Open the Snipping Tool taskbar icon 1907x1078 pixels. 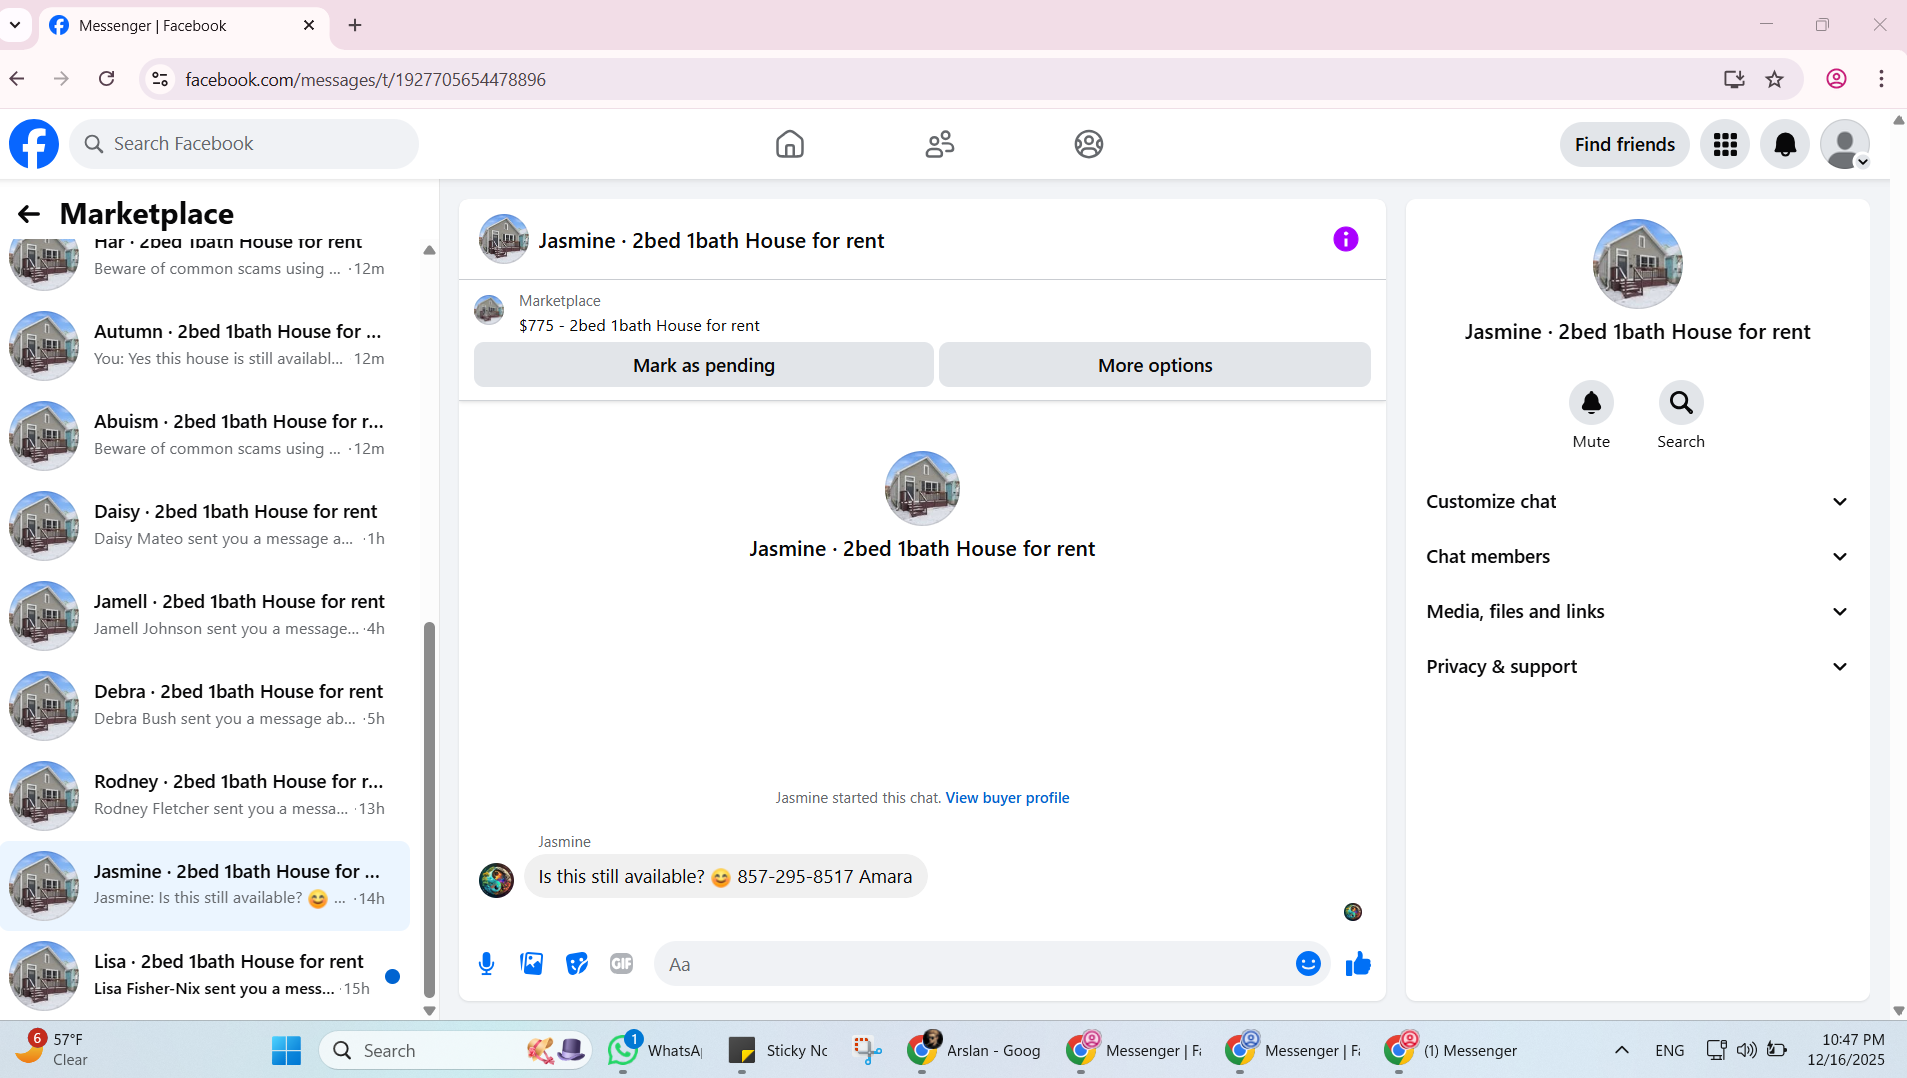[x=867, y=1050]
